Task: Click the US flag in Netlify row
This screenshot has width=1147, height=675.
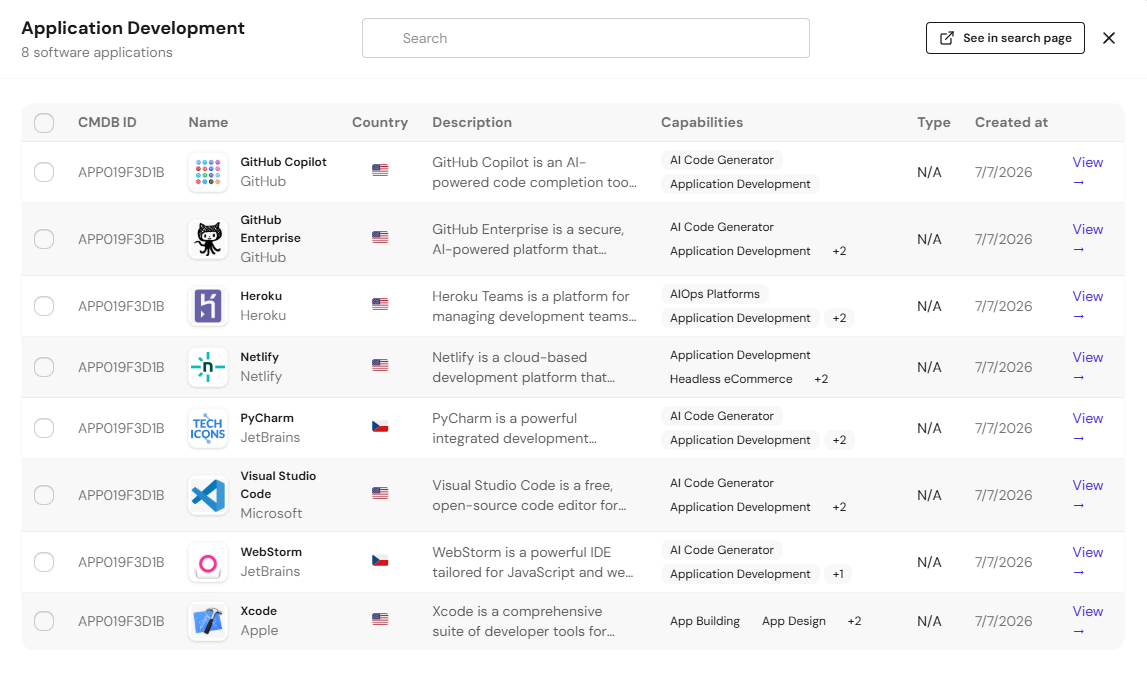Action: [x=380, y=365]
